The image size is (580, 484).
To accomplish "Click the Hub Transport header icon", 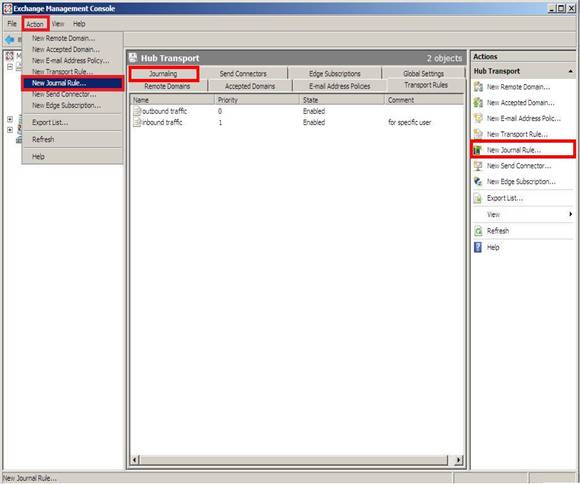I will pyautogui.click(x=133, y=58).
